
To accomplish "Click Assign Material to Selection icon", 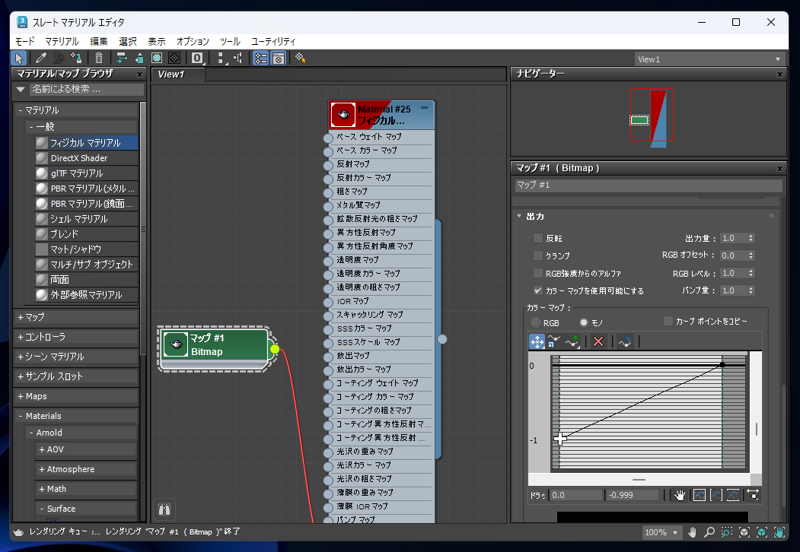I will 76,58.
